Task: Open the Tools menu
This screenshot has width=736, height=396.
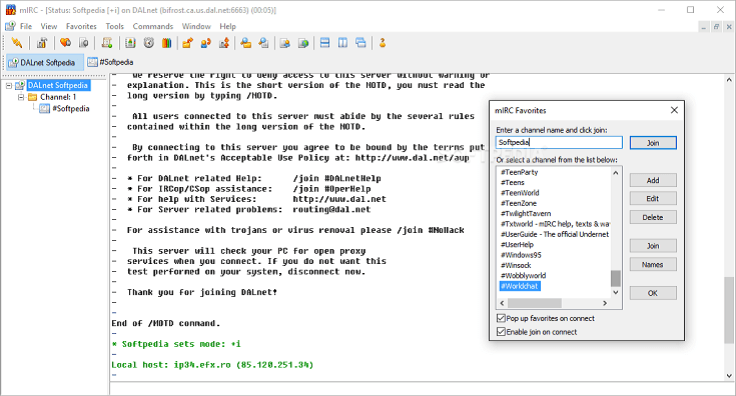Action: [x=115, y=26]
